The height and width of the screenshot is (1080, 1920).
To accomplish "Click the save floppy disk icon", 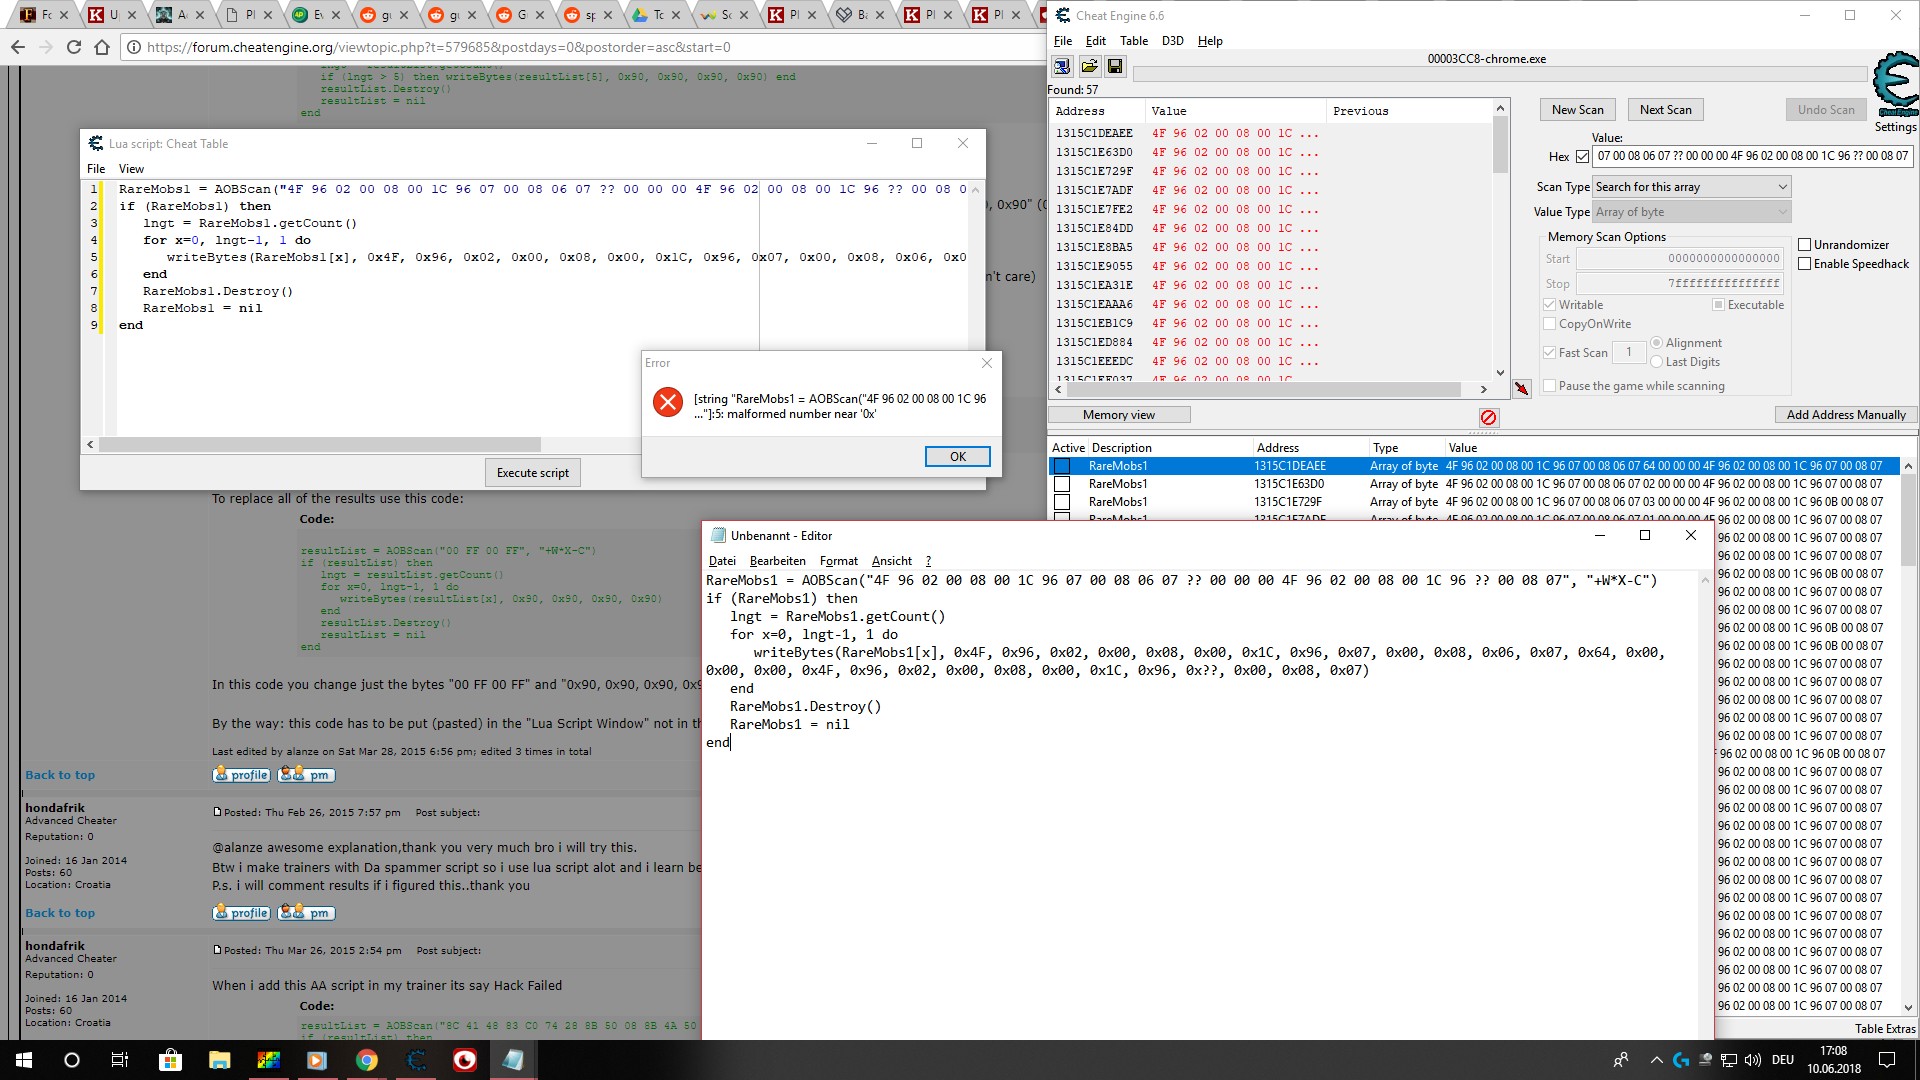I will coord(1115,66).
